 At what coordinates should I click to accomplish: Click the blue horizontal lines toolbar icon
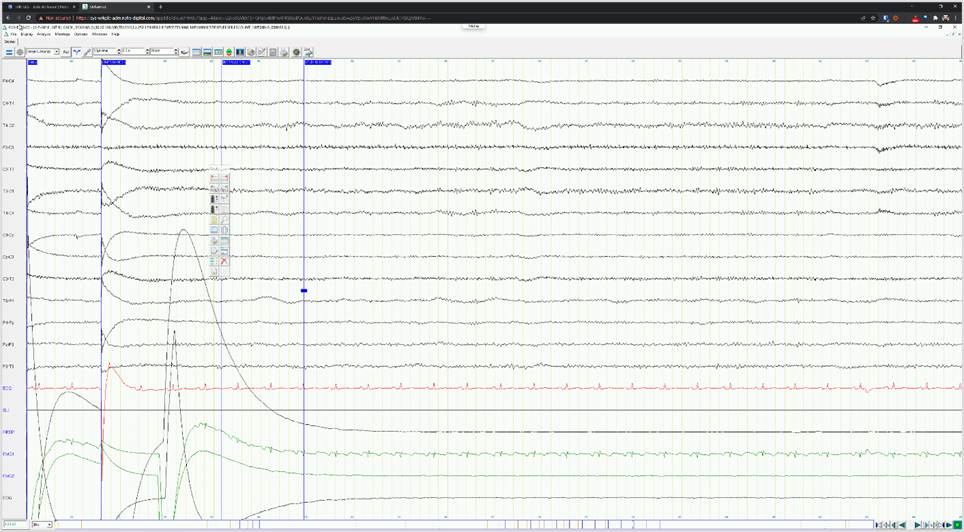[x=9, y=52]
